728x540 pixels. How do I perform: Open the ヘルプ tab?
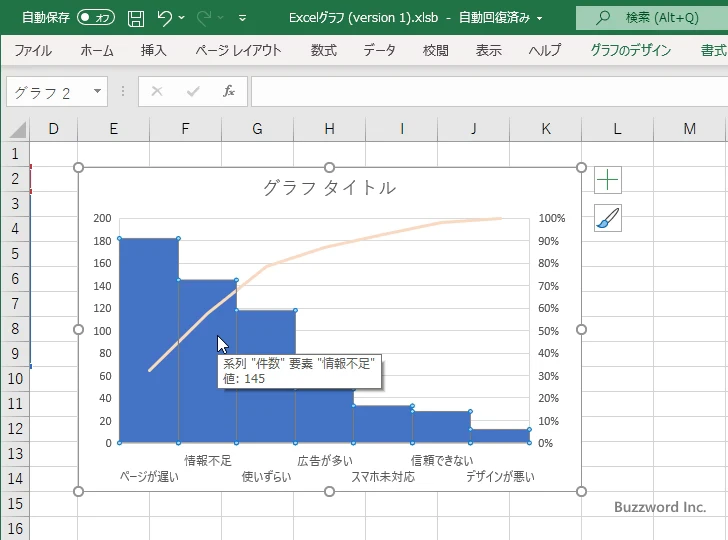pos(545,50)
